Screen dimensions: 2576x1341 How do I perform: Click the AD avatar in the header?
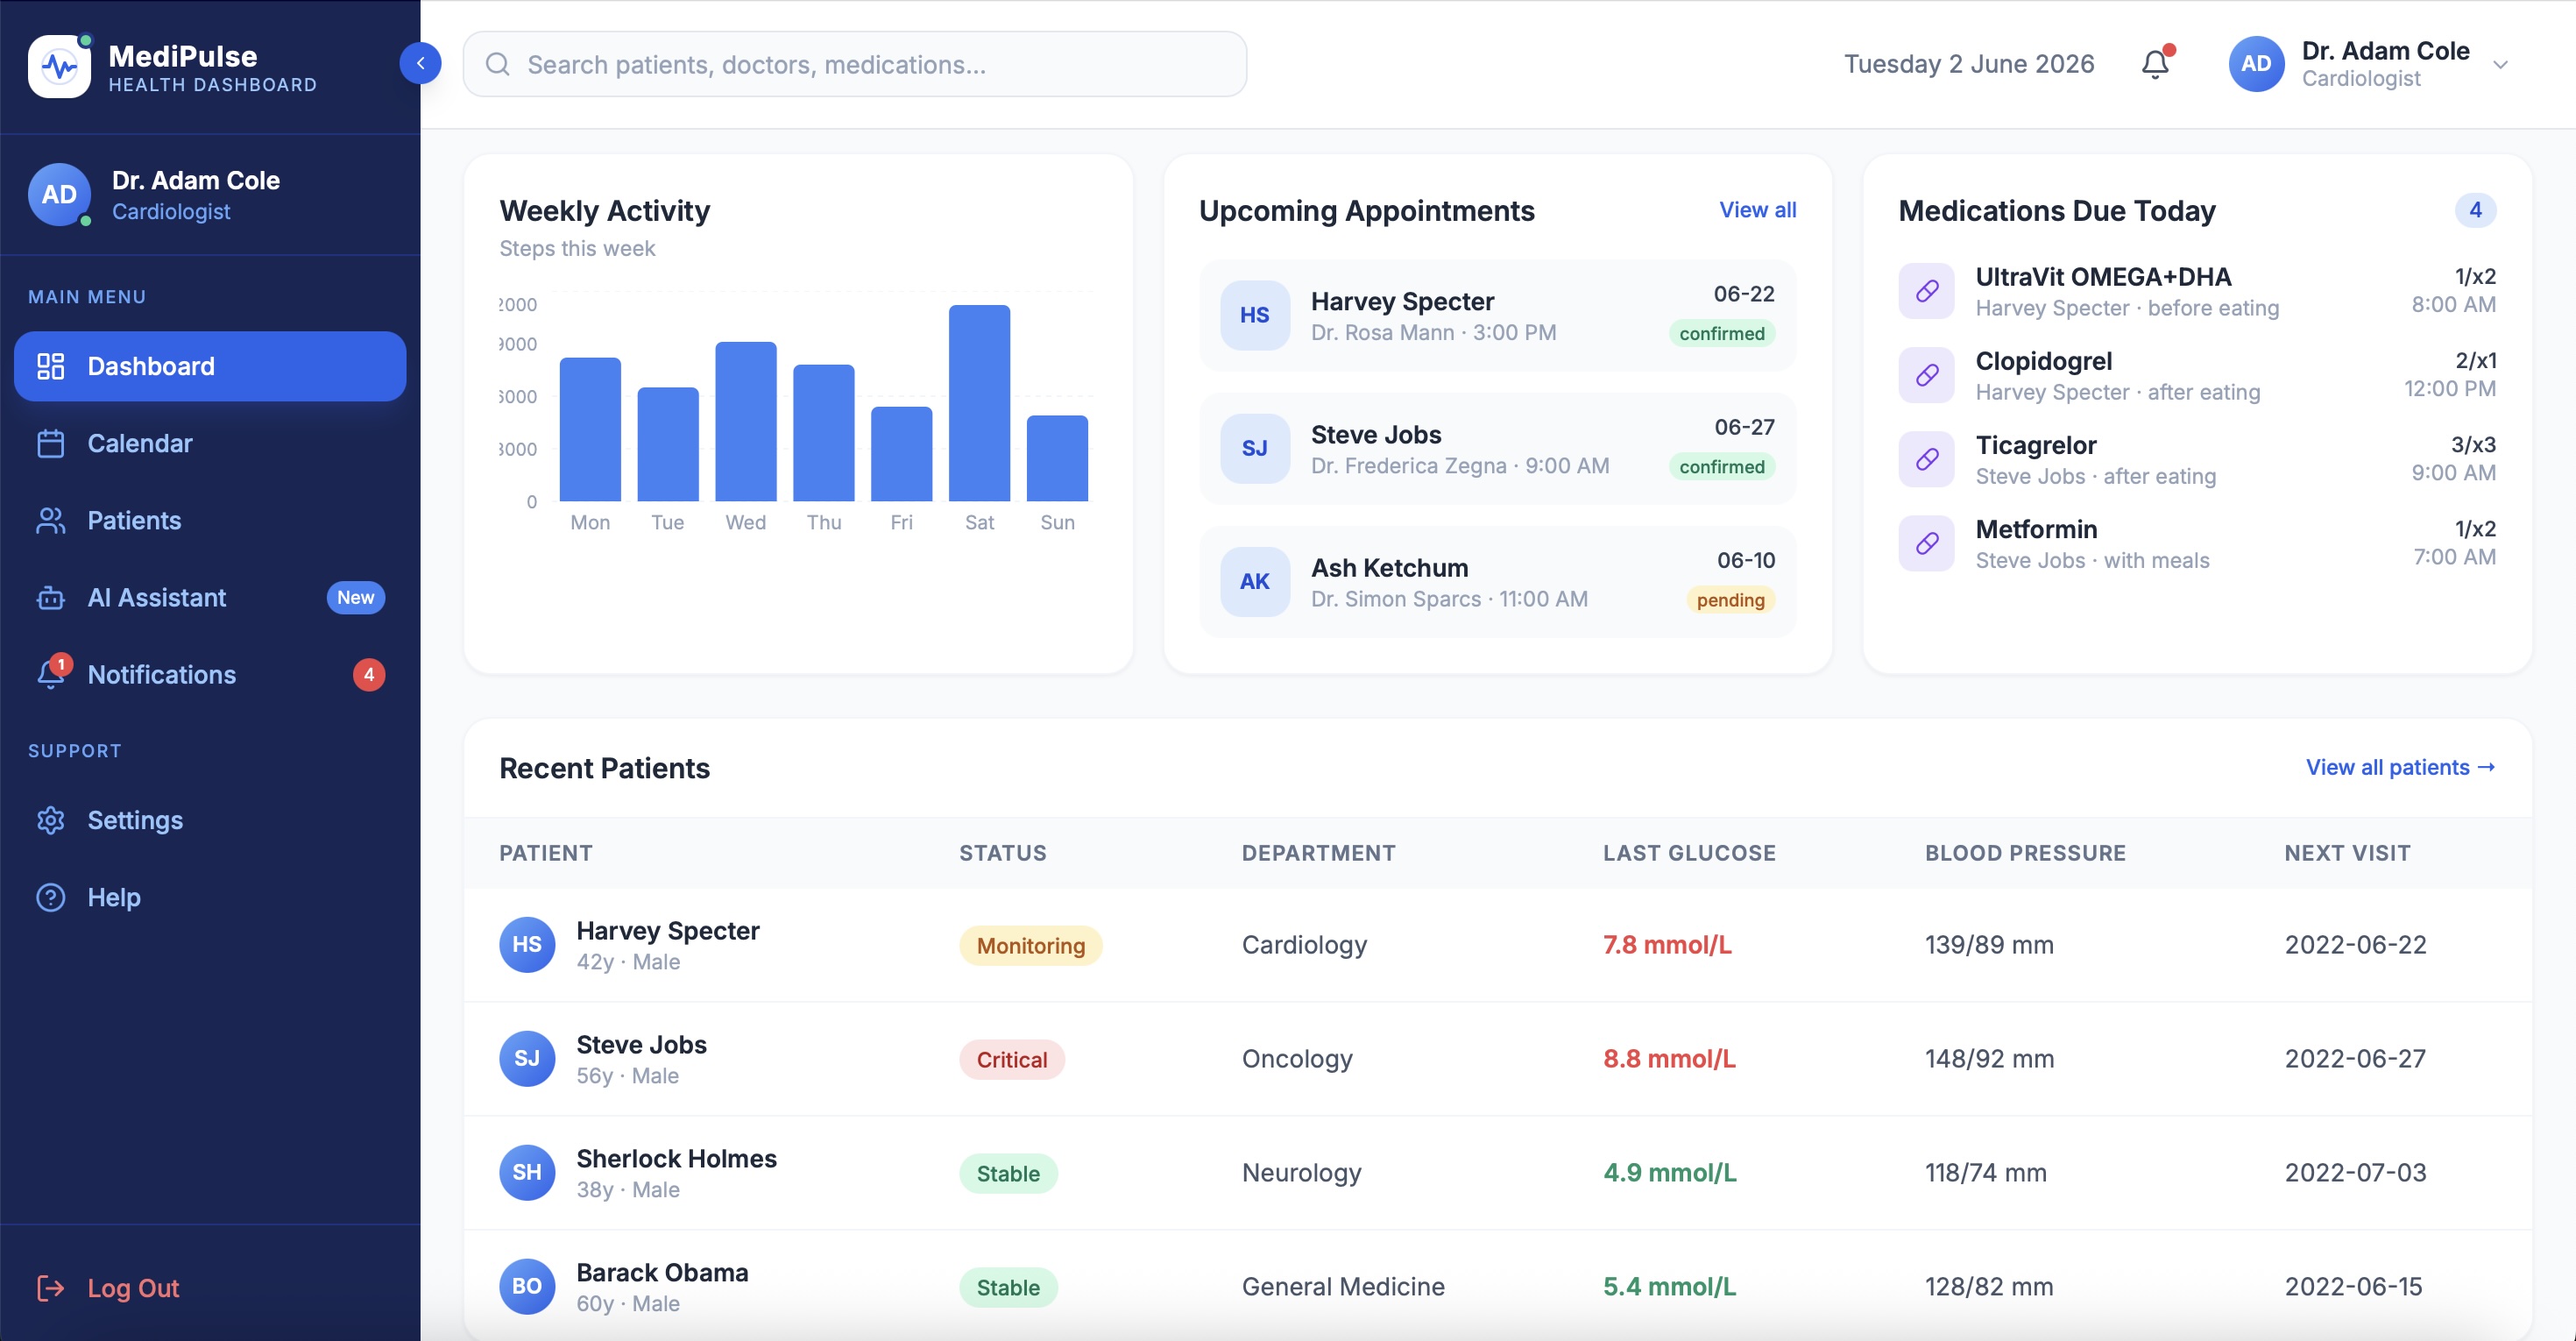click(x=2255, y=64)
